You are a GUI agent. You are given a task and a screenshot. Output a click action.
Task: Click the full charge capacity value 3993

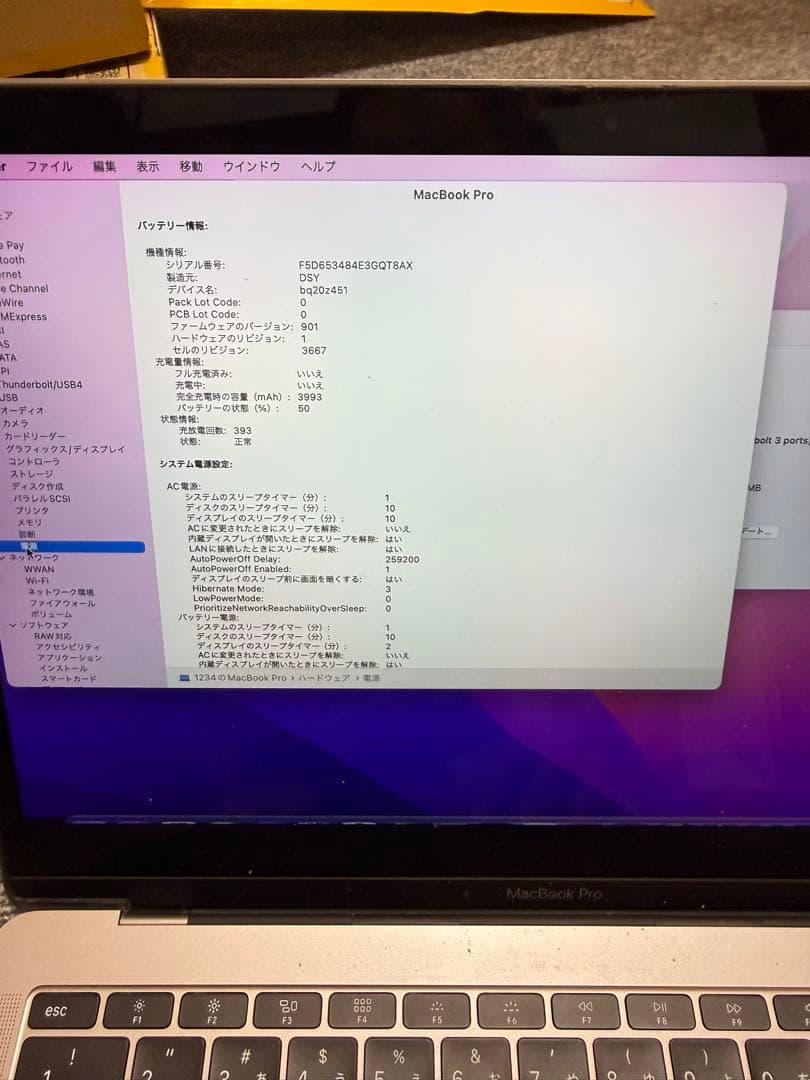tap(309, 397)
